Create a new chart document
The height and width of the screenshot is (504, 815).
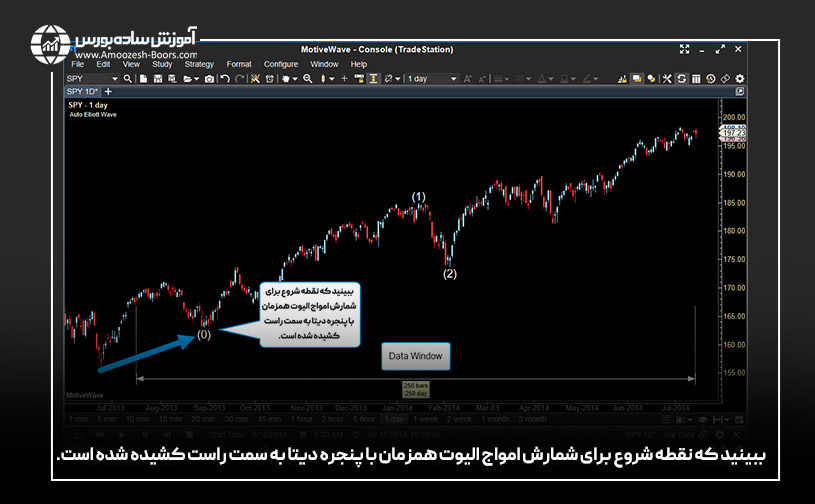point(143,78)
